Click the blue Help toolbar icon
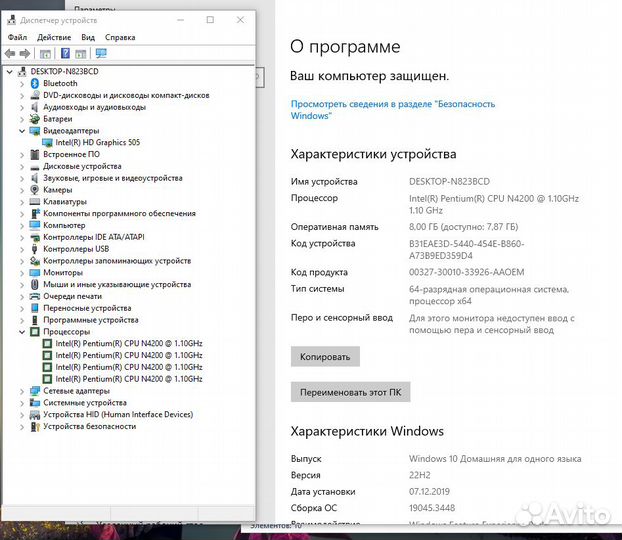 coord(65,53)
